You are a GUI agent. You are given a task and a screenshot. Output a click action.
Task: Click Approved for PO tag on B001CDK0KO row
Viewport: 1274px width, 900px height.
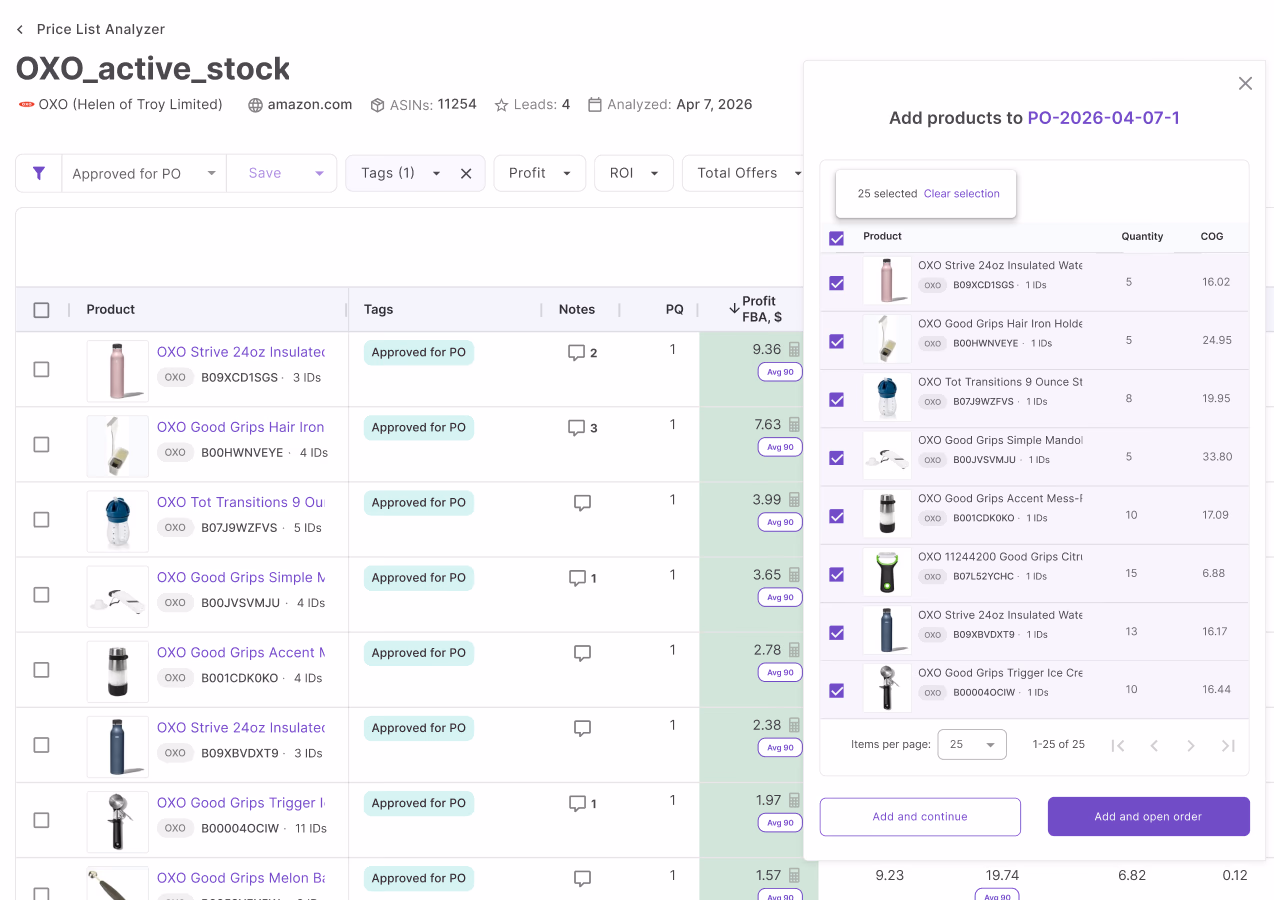pos(419,653)
